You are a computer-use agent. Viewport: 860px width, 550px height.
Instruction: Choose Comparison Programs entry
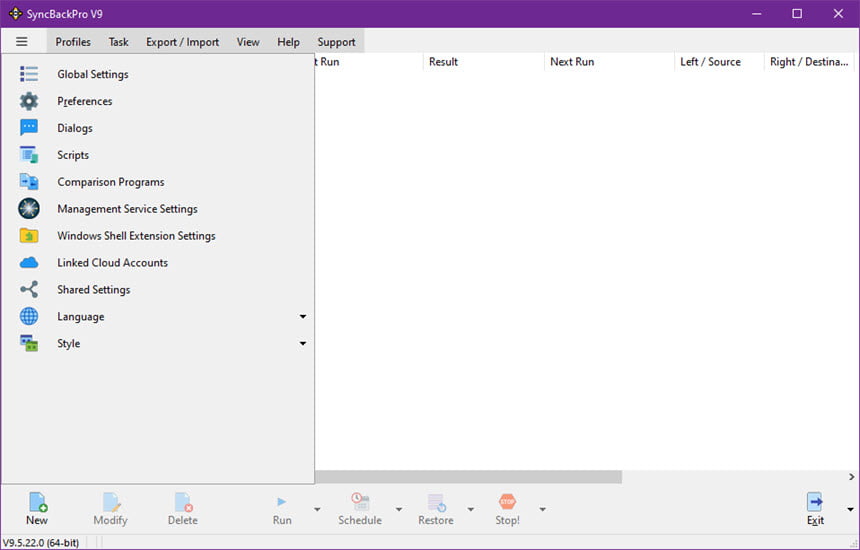point(157,182)
